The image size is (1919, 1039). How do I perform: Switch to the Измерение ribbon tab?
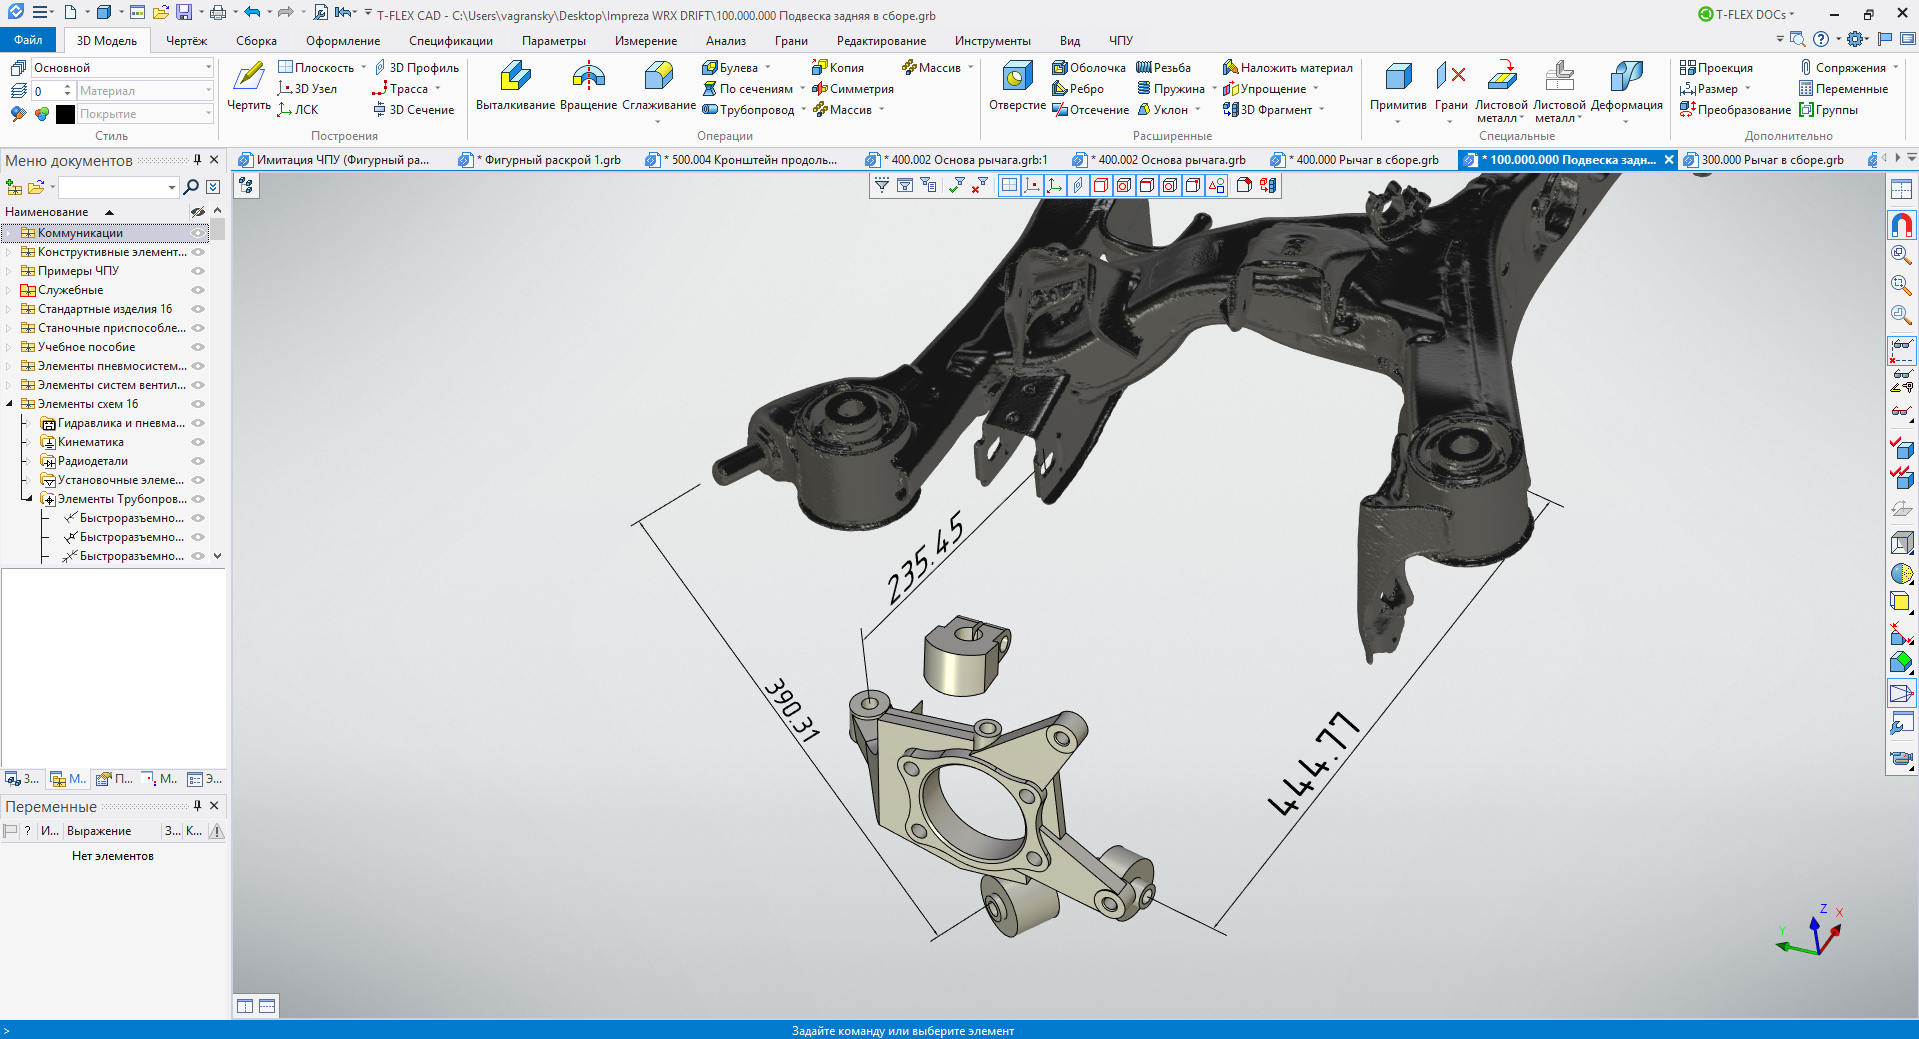point(646,41)
